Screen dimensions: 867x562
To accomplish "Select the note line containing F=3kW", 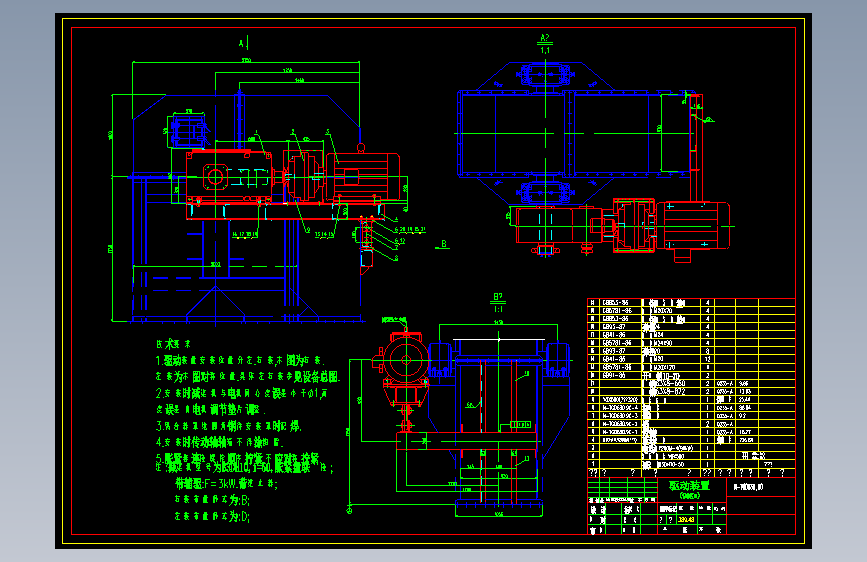I will click(x=226, y=483).
